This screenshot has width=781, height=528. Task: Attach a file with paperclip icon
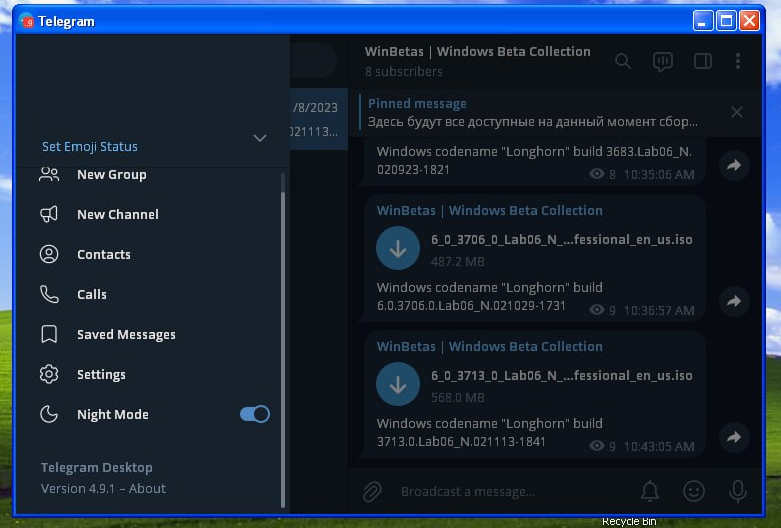(372, 492)
